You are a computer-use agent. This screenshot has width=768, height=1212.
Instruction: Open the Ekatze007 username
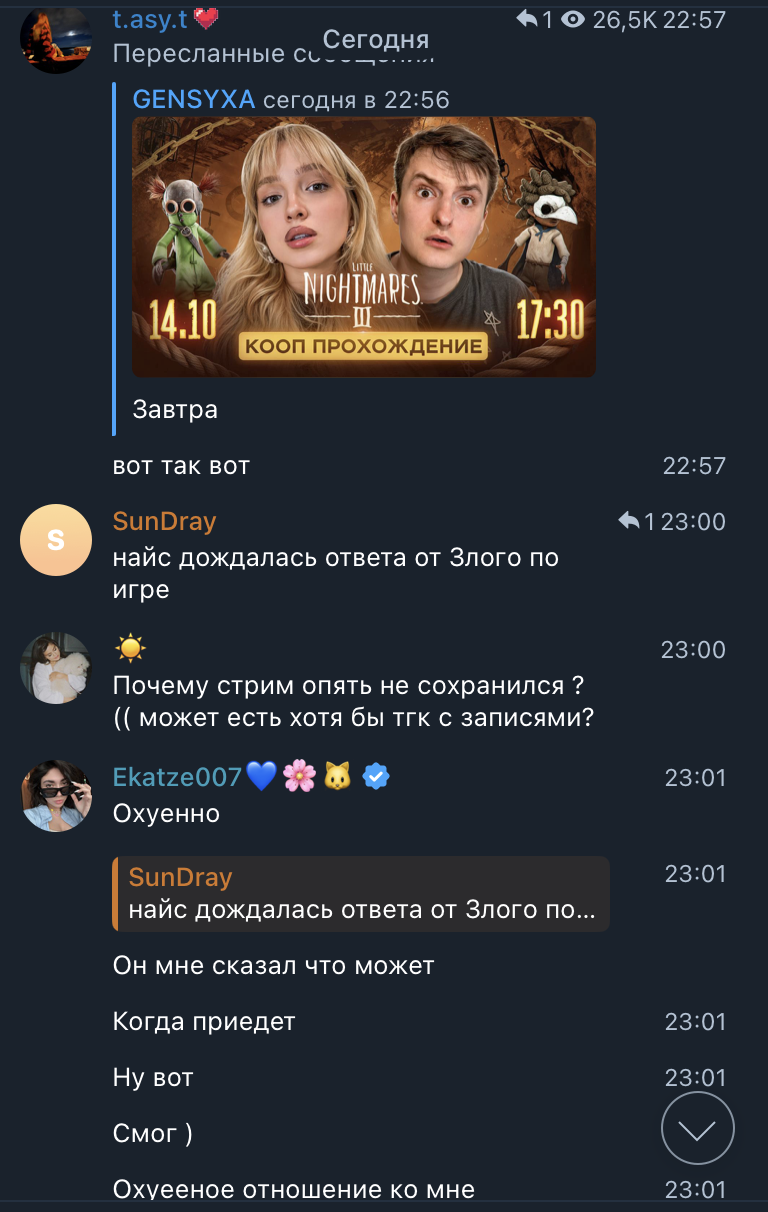point(177,777)
